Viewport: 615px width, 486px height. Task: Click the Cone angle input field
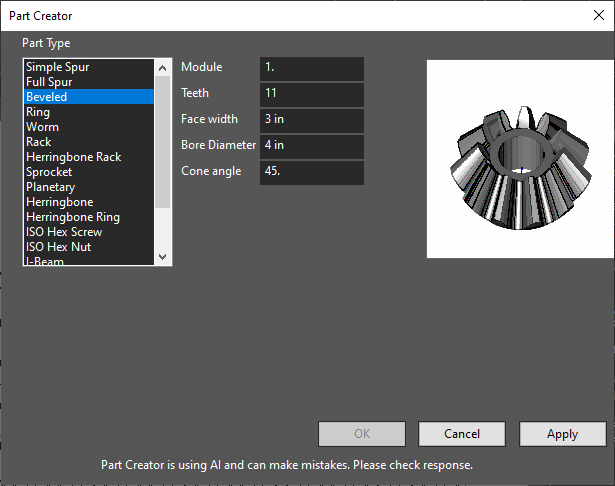312,173
